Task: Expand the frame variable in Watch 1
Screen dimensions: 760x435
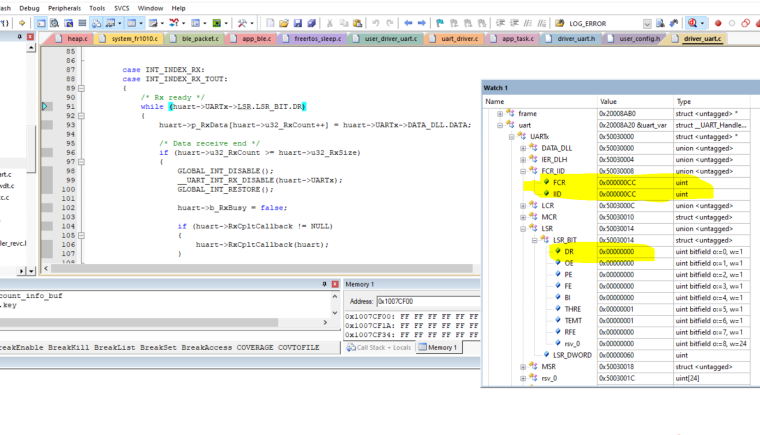Action: (x=500, y=114)
